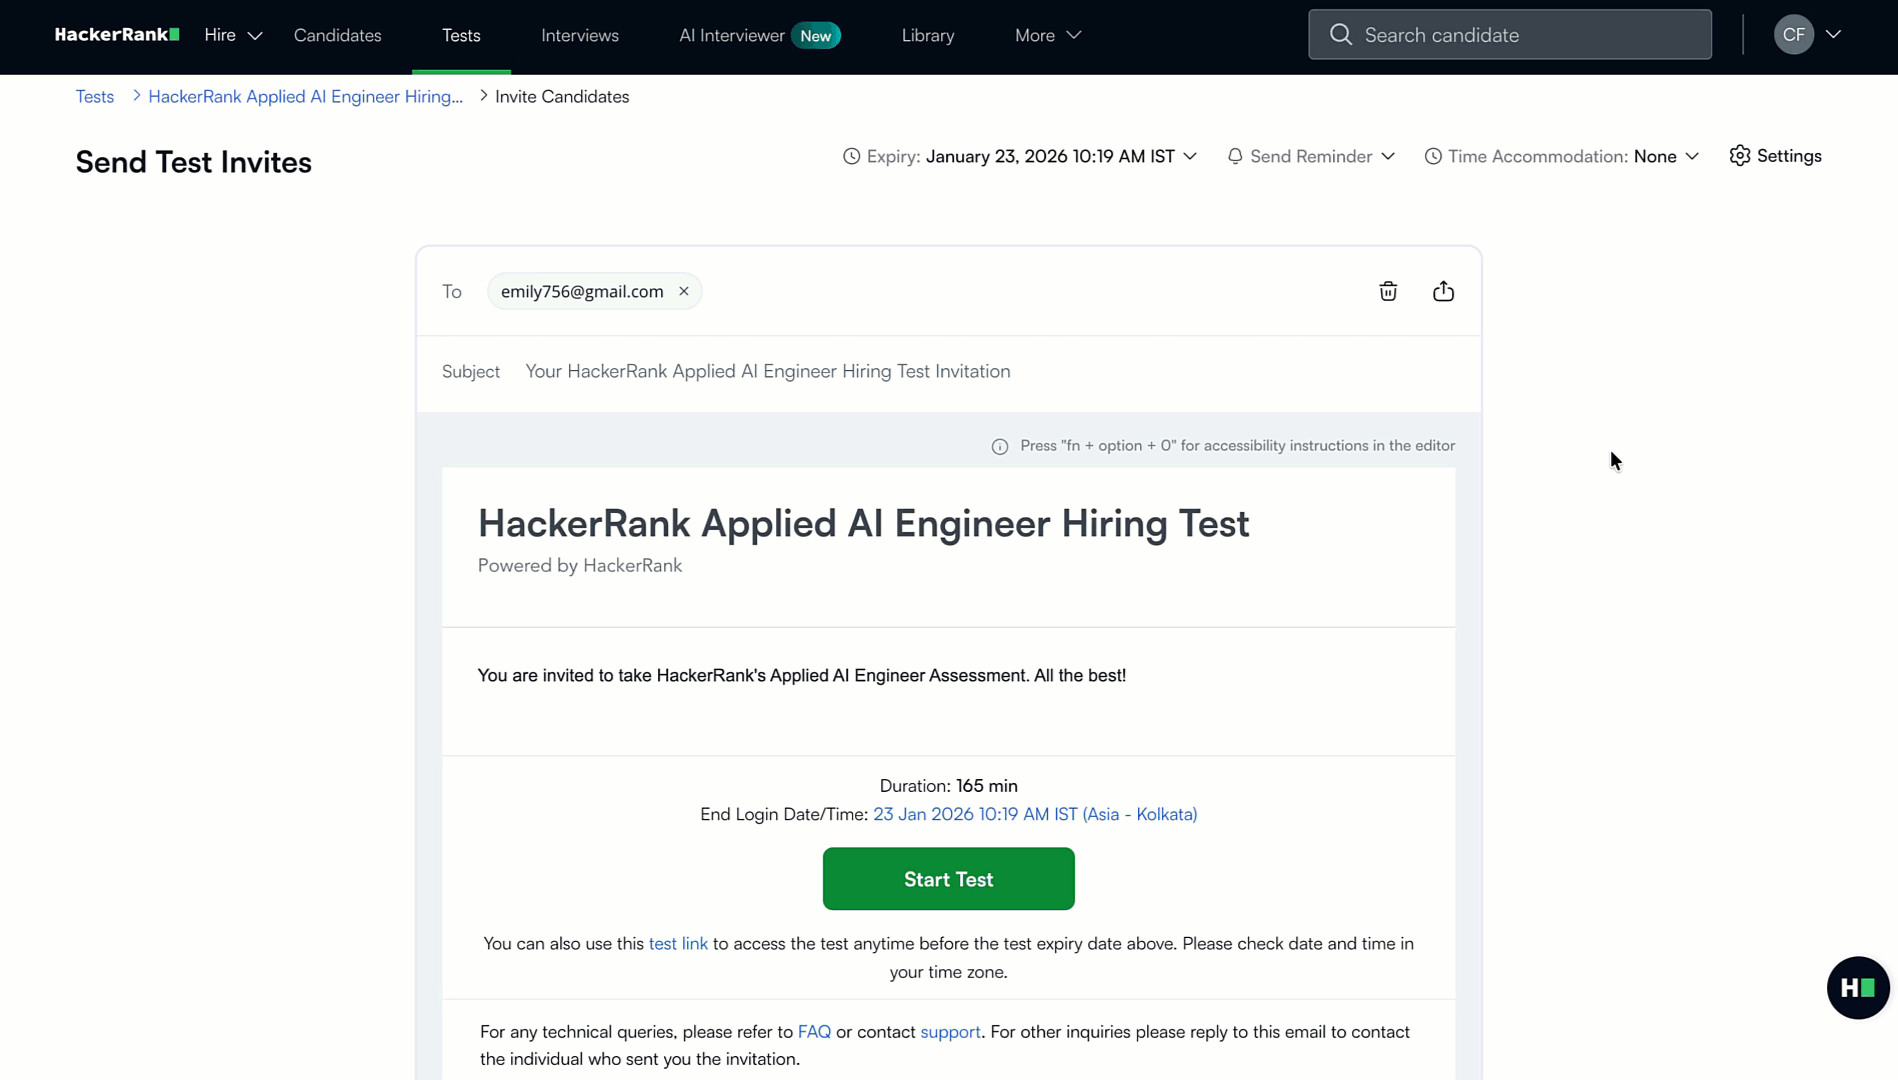Screen dimensions: 1898x1080
Task: Expand the Expiry date dropdown
Action: tap(1190, 156)
